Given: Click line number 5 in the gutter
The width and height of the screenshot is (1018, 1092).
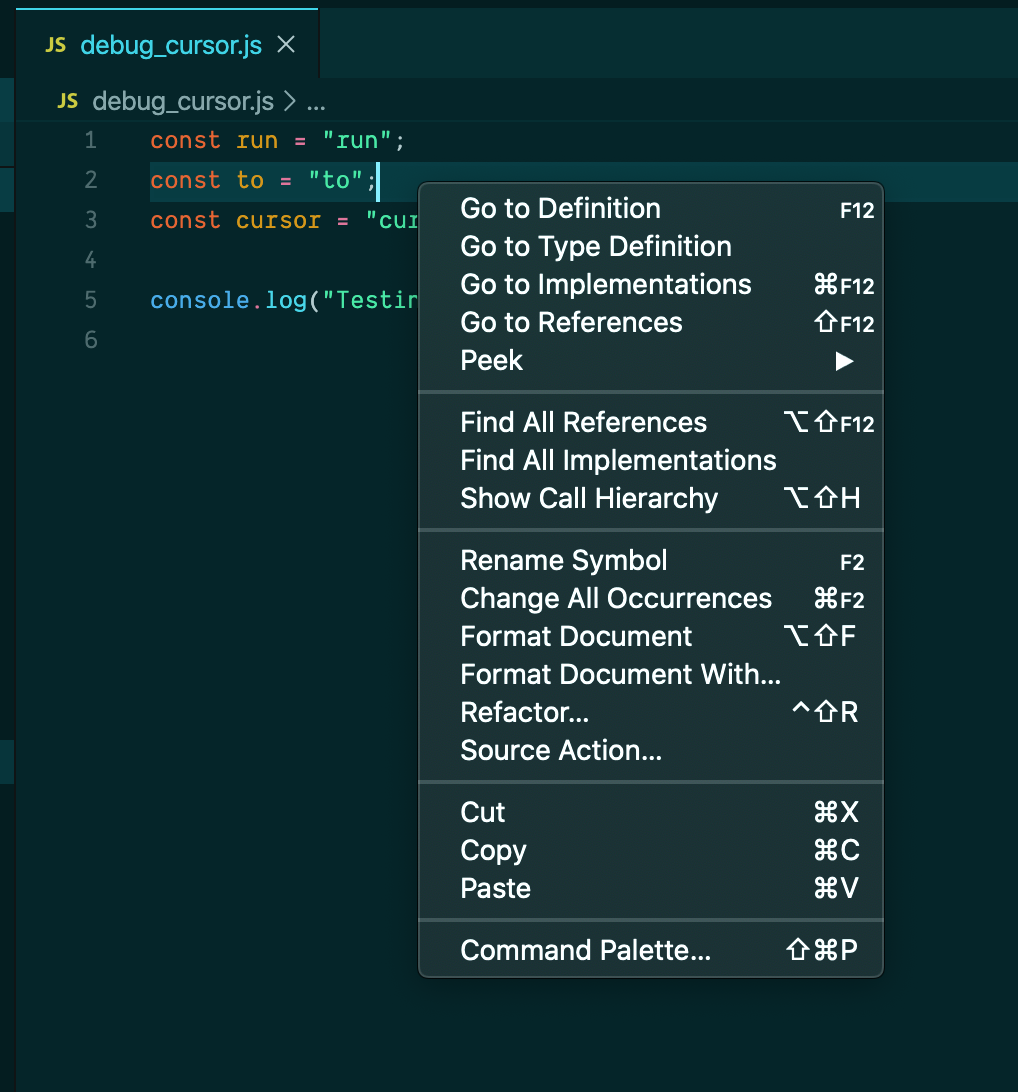Looking at the screenshot, I should click(x=89, y=300).
